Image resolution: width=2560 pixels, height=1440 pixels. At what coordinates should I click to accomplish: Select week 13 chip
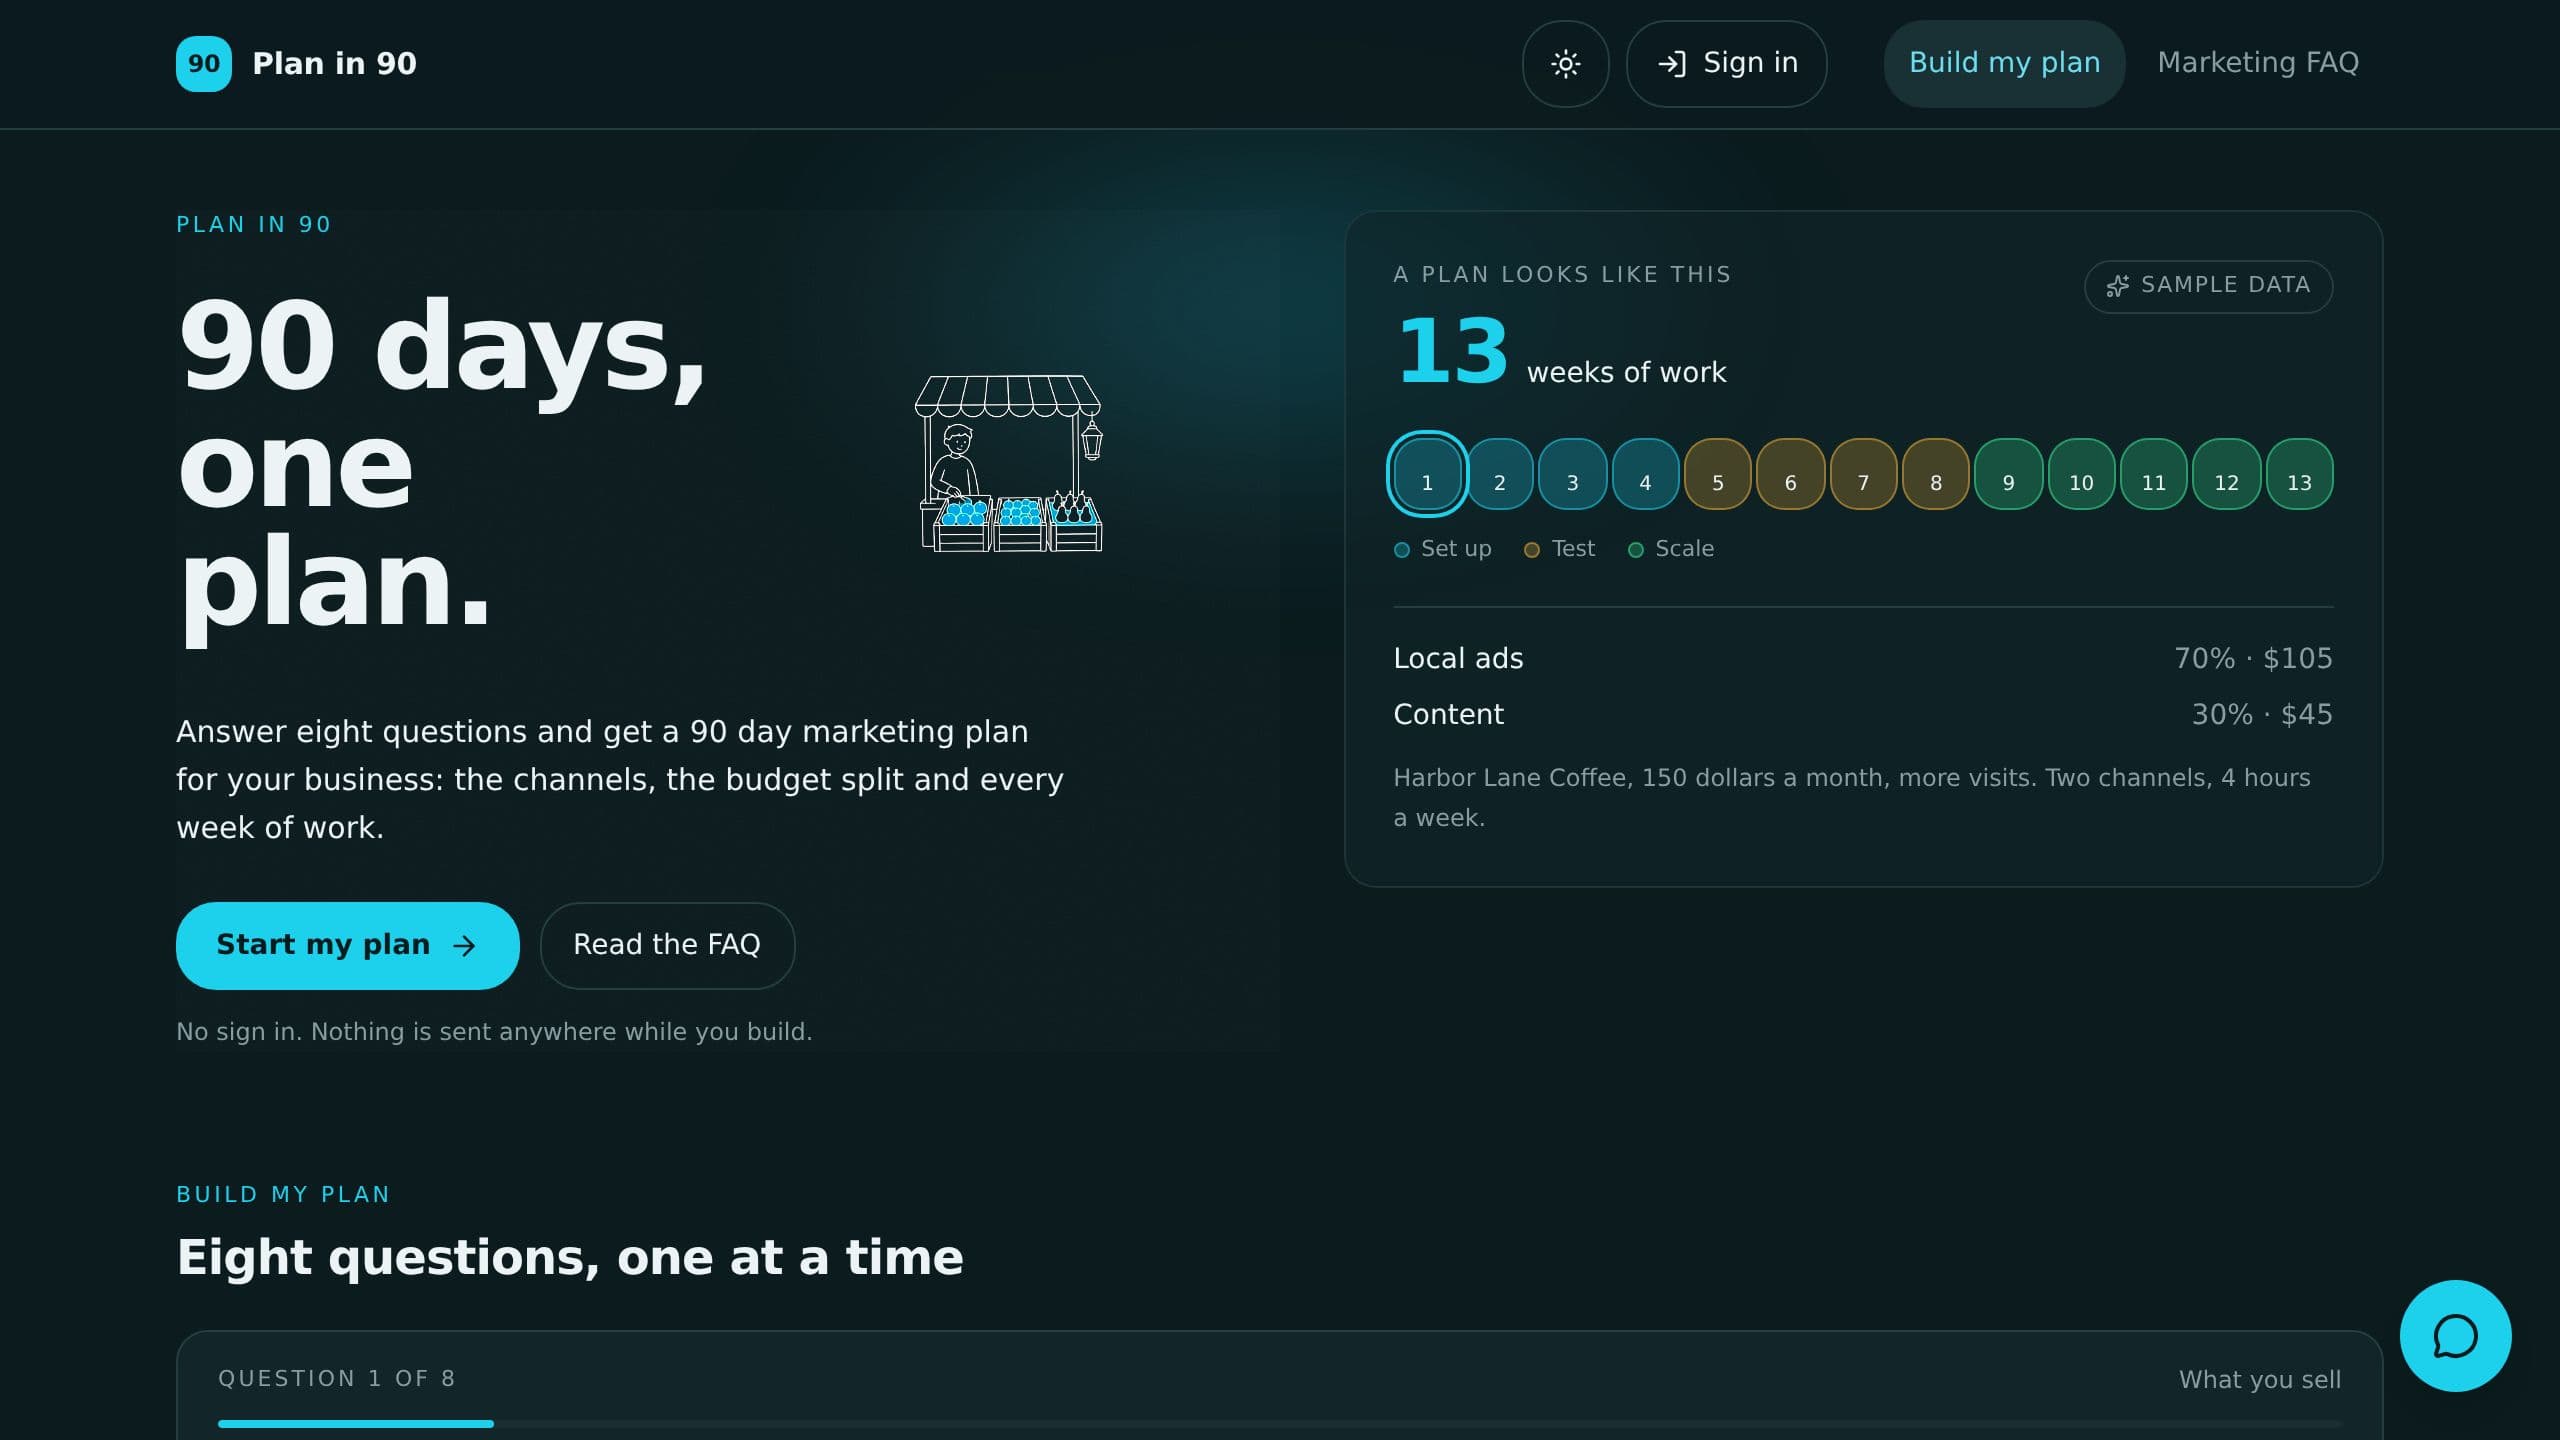coord(2299,474)
